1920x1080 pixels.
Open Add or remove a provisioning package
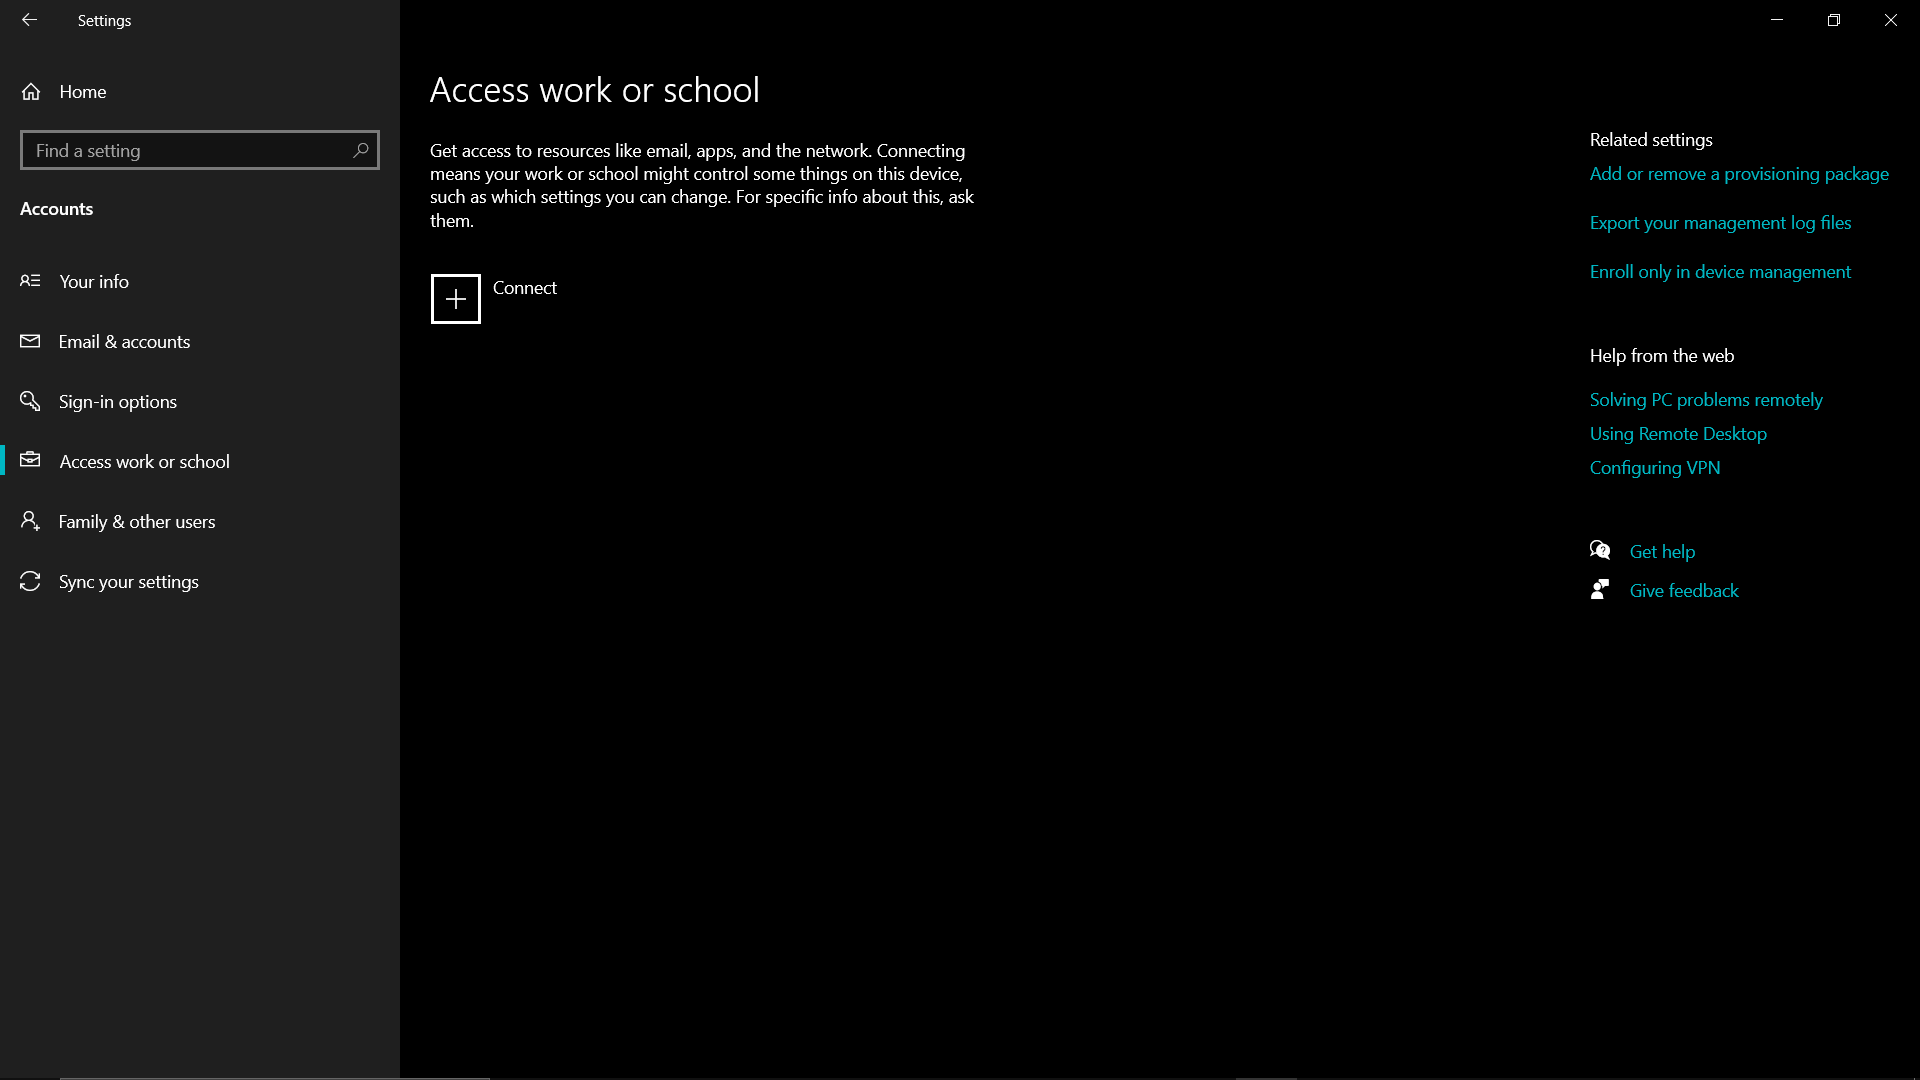pyautogui.click(x=1739, y=173)
